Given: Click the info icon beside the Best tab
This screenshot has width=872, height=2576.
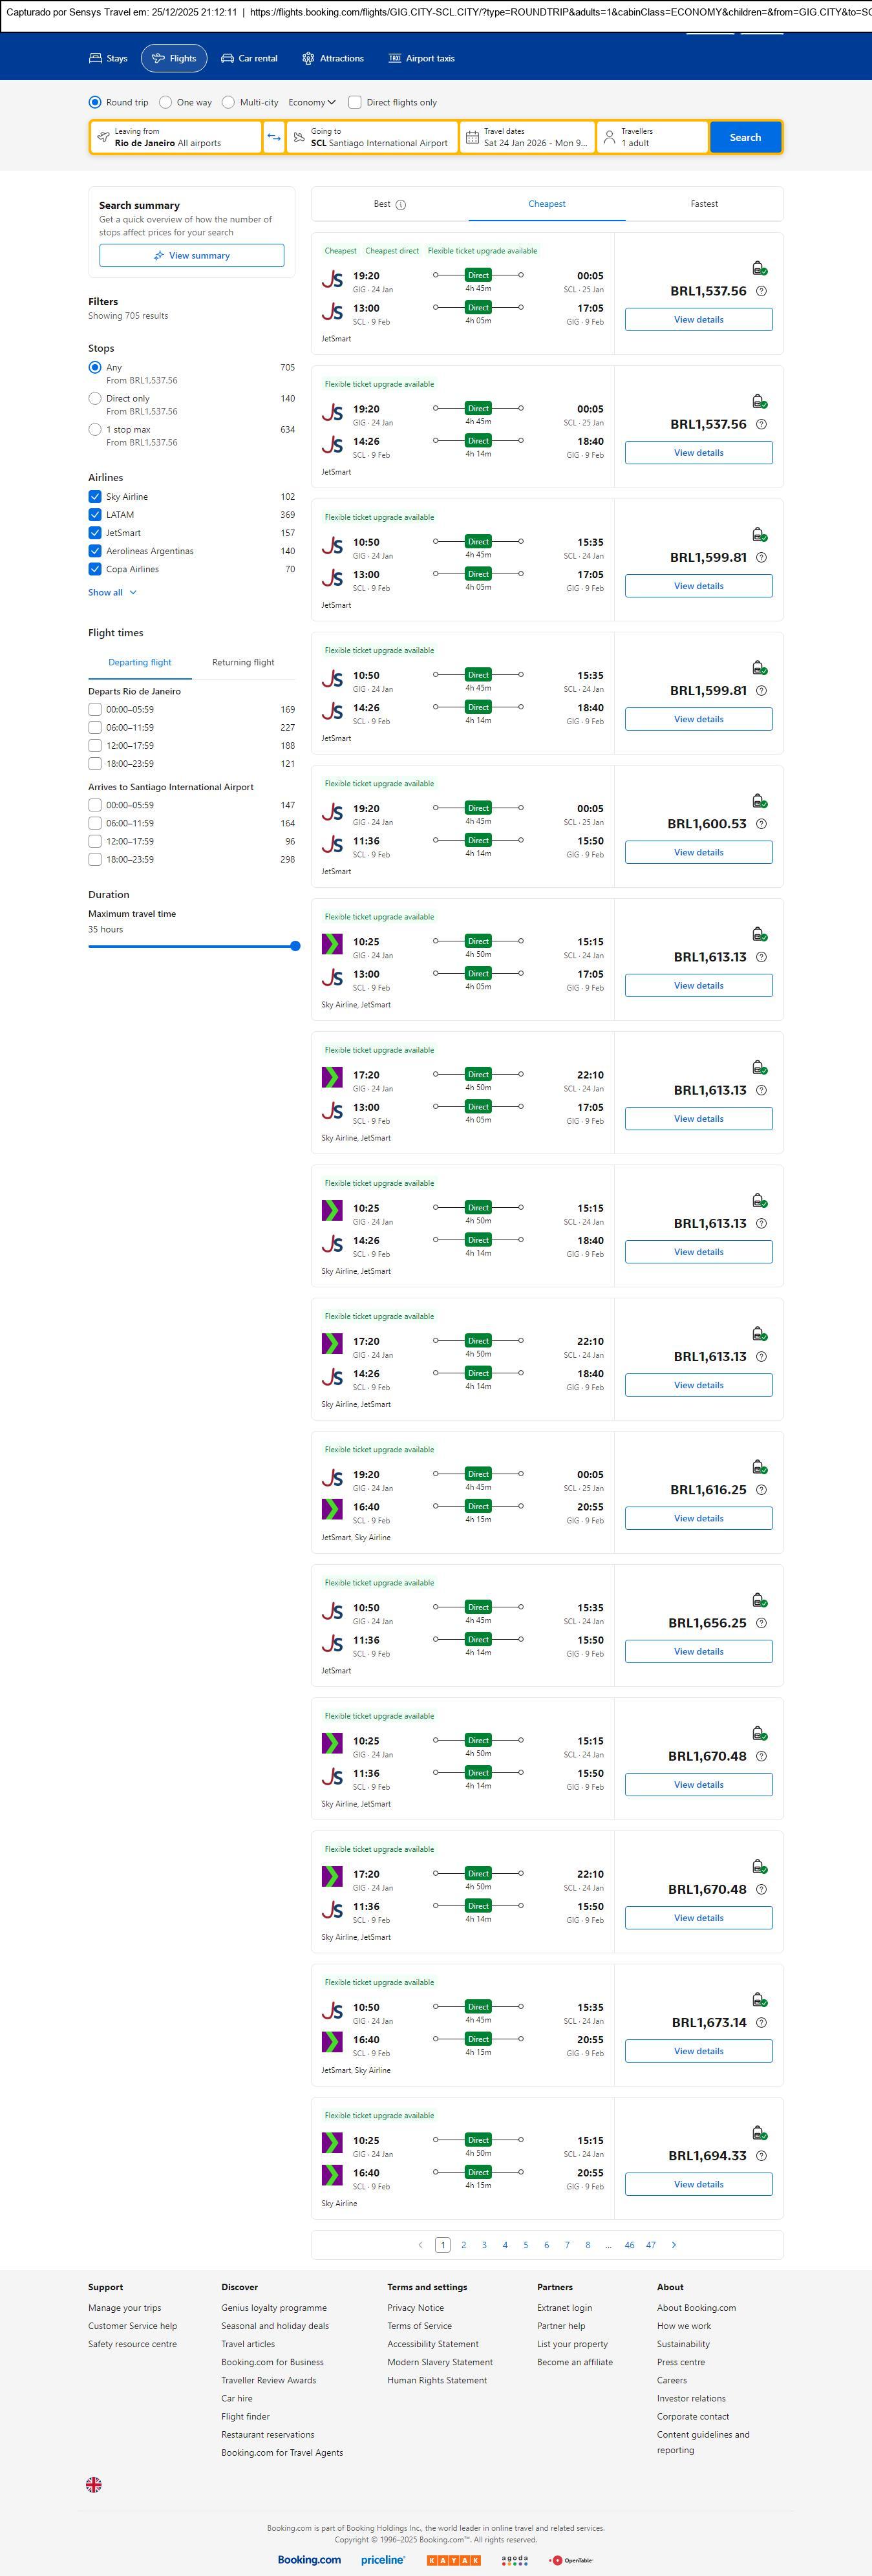Looking at the screenshot, I should click(x=401, y=205).
